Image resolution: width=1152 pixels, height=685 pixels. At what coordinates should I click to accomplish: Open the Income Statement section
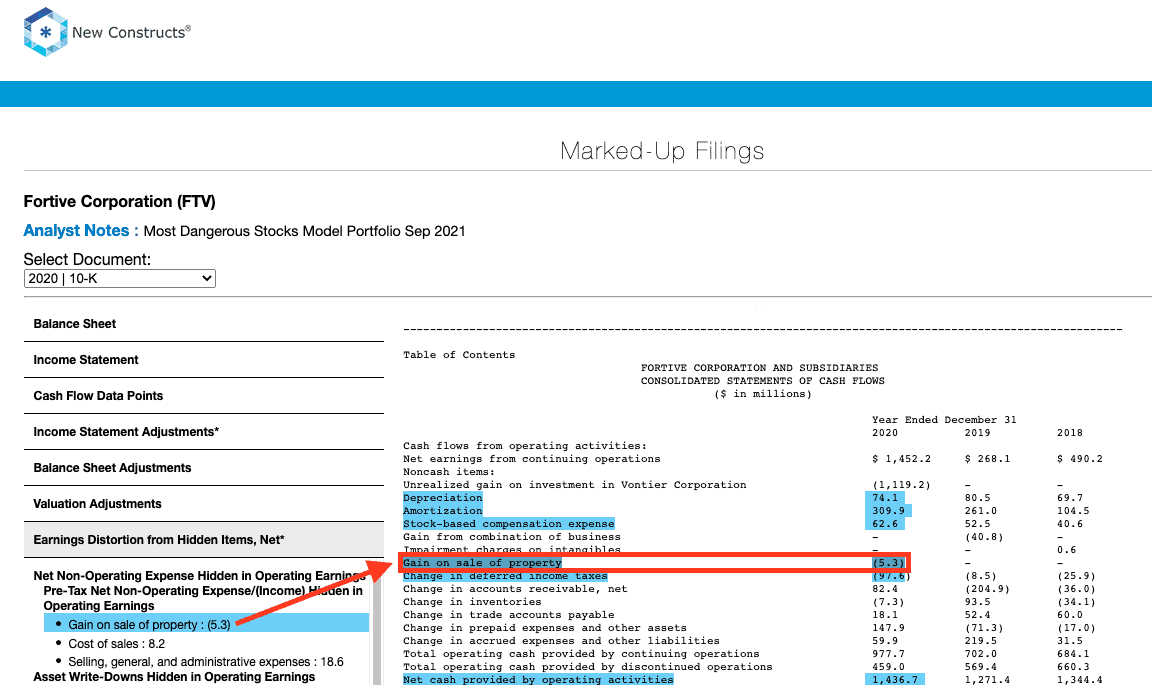[204, 360]
